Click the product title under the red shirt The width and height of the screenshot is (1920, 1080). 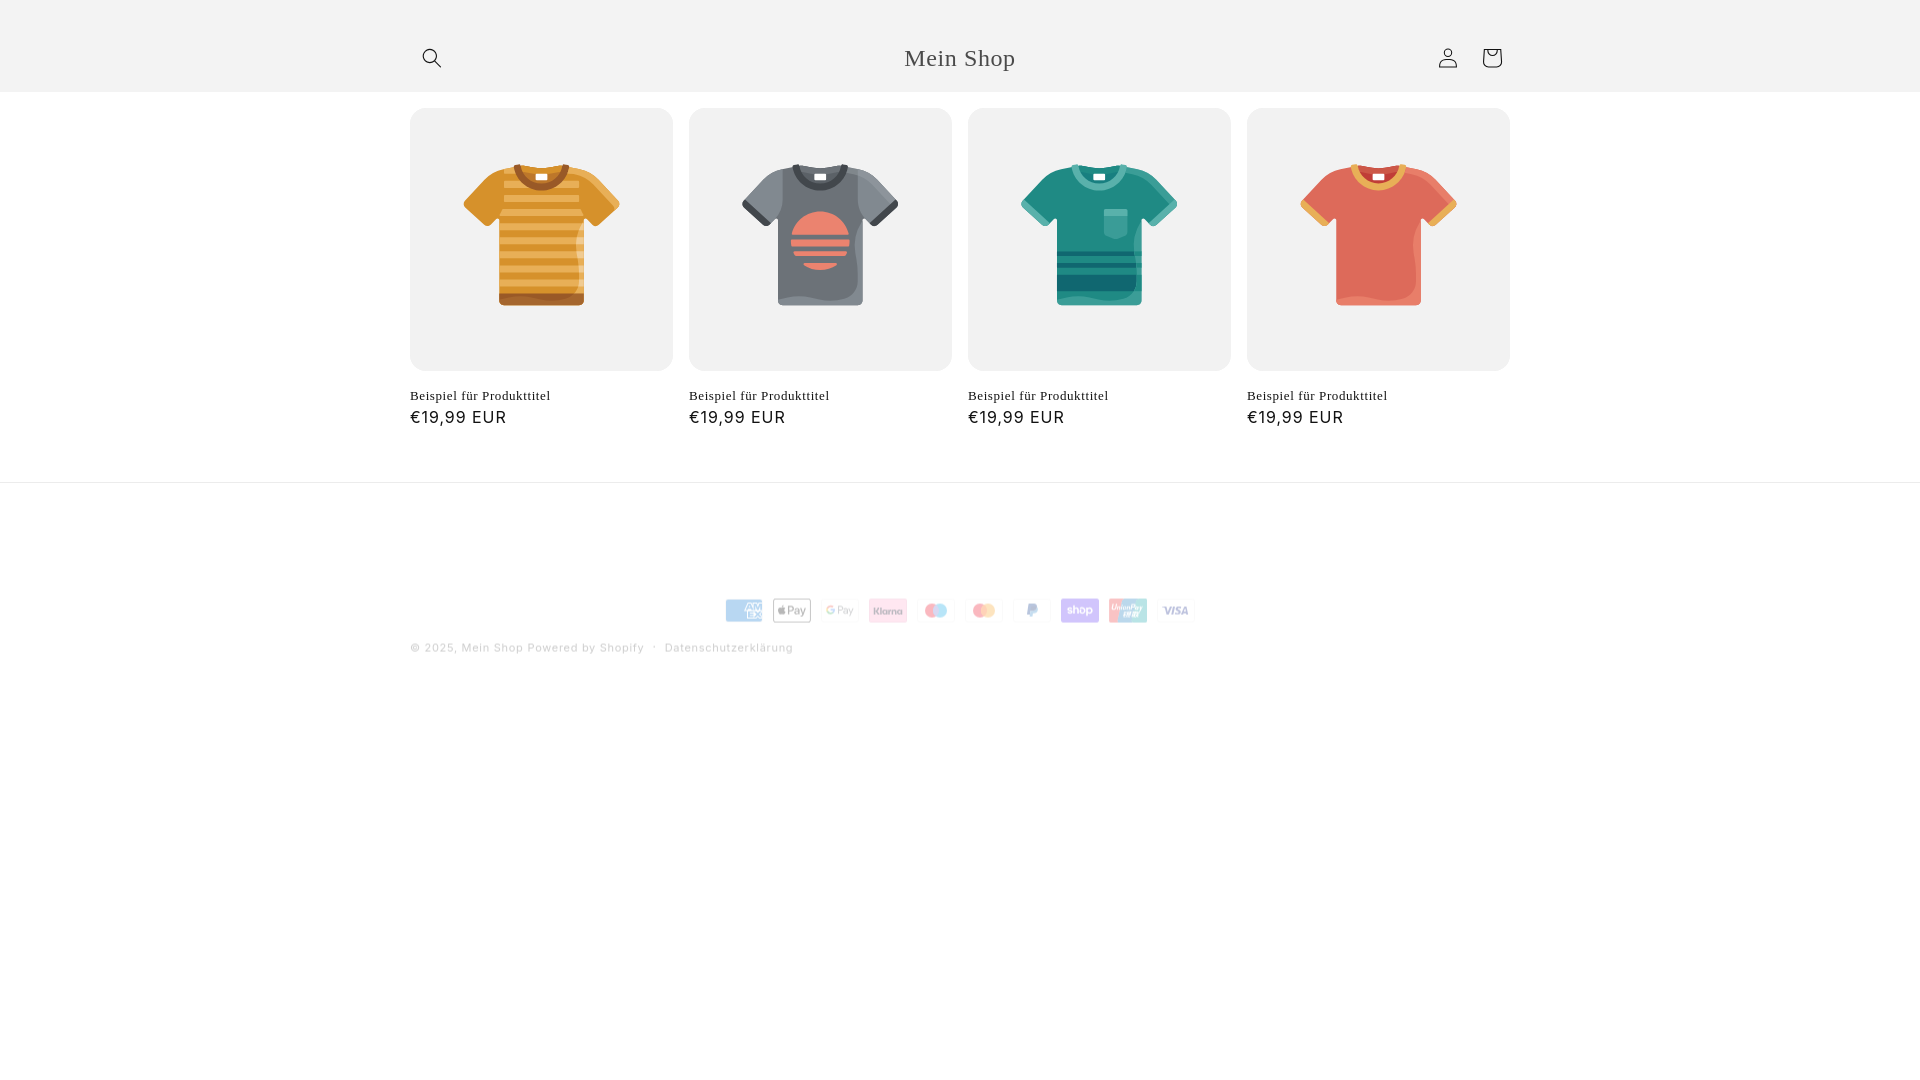pyautogui.click(x=1317, y=396)
